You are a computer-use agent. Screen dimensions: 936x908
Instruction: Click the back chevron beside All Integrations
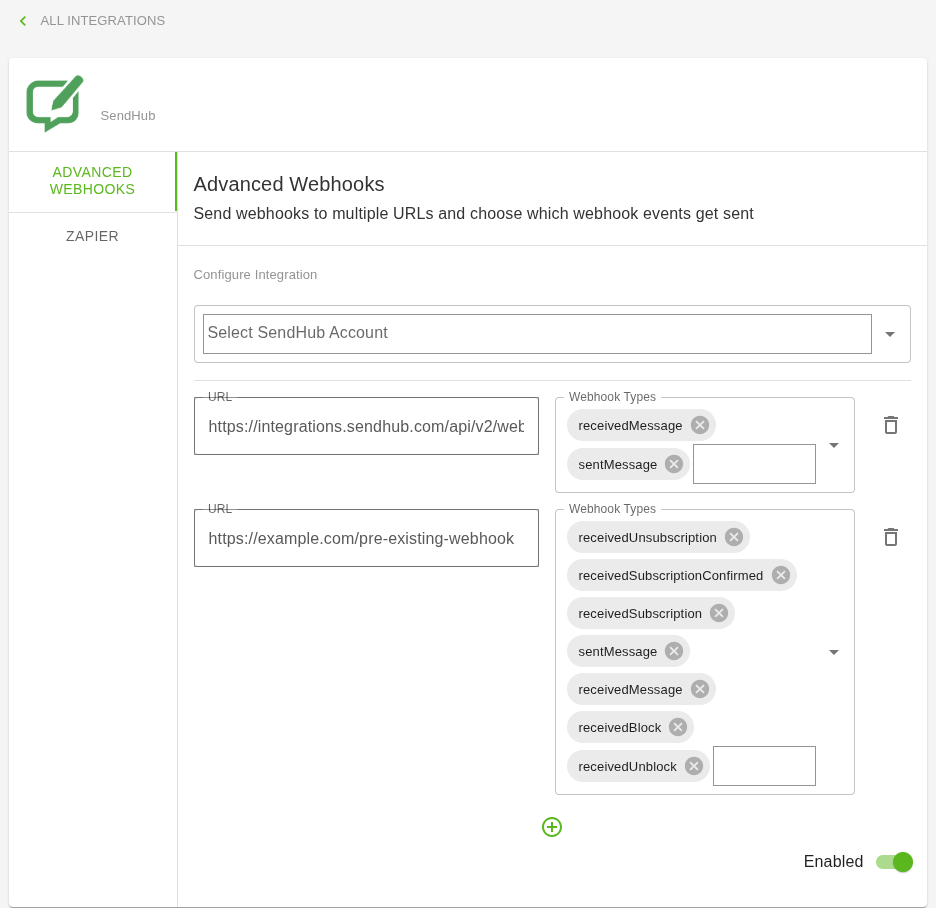pyautogui.click(x=23, y=21)
